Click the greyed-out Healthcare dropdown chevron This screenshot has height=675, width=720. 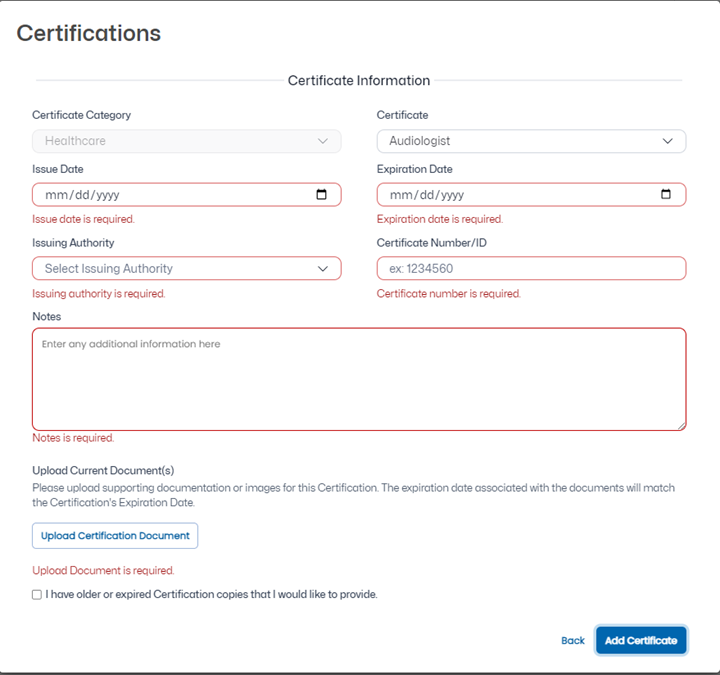tap(323, 142)
